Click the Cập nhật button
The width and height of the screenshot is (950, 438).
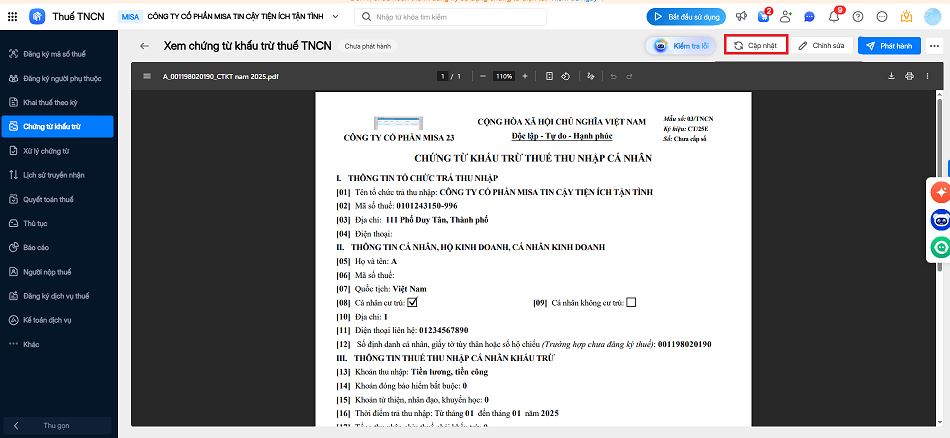[756, 45]
